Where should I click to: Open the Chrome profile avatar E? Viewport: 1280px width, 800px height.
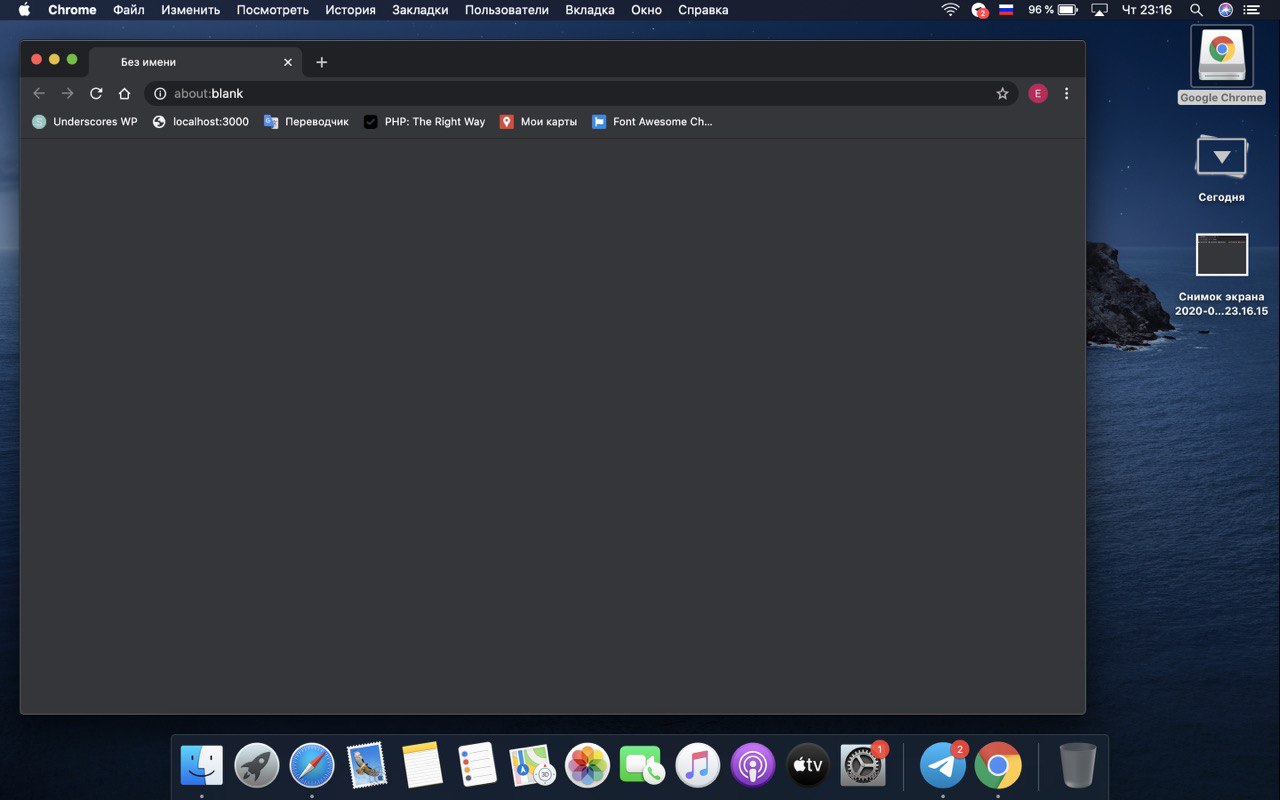click(1038, 93)
